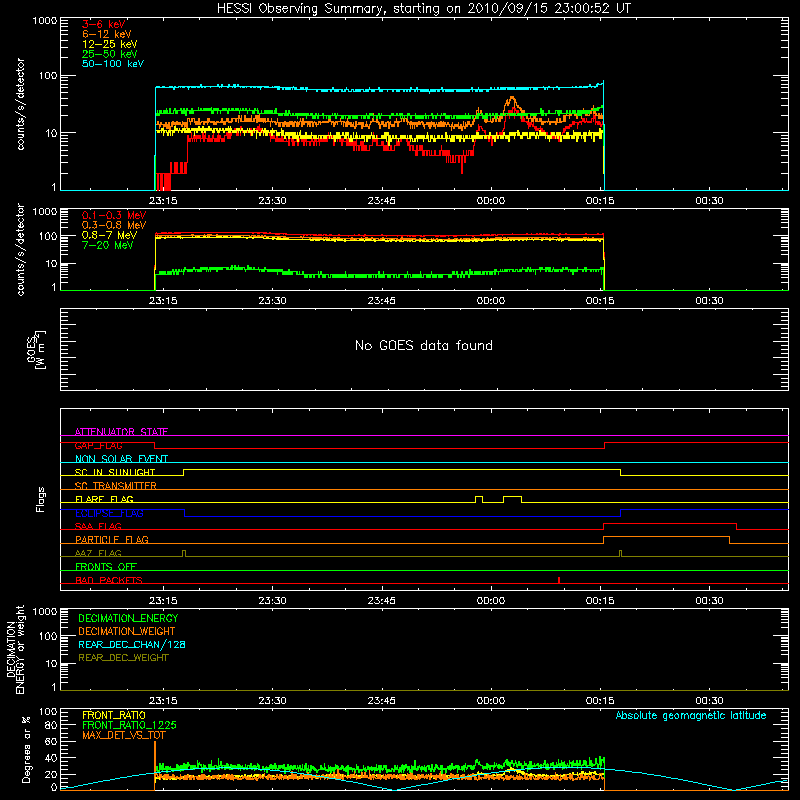The image size is (800, 800).
Task: Select the 25-50 keV legend label
Action: coord(110,54)
